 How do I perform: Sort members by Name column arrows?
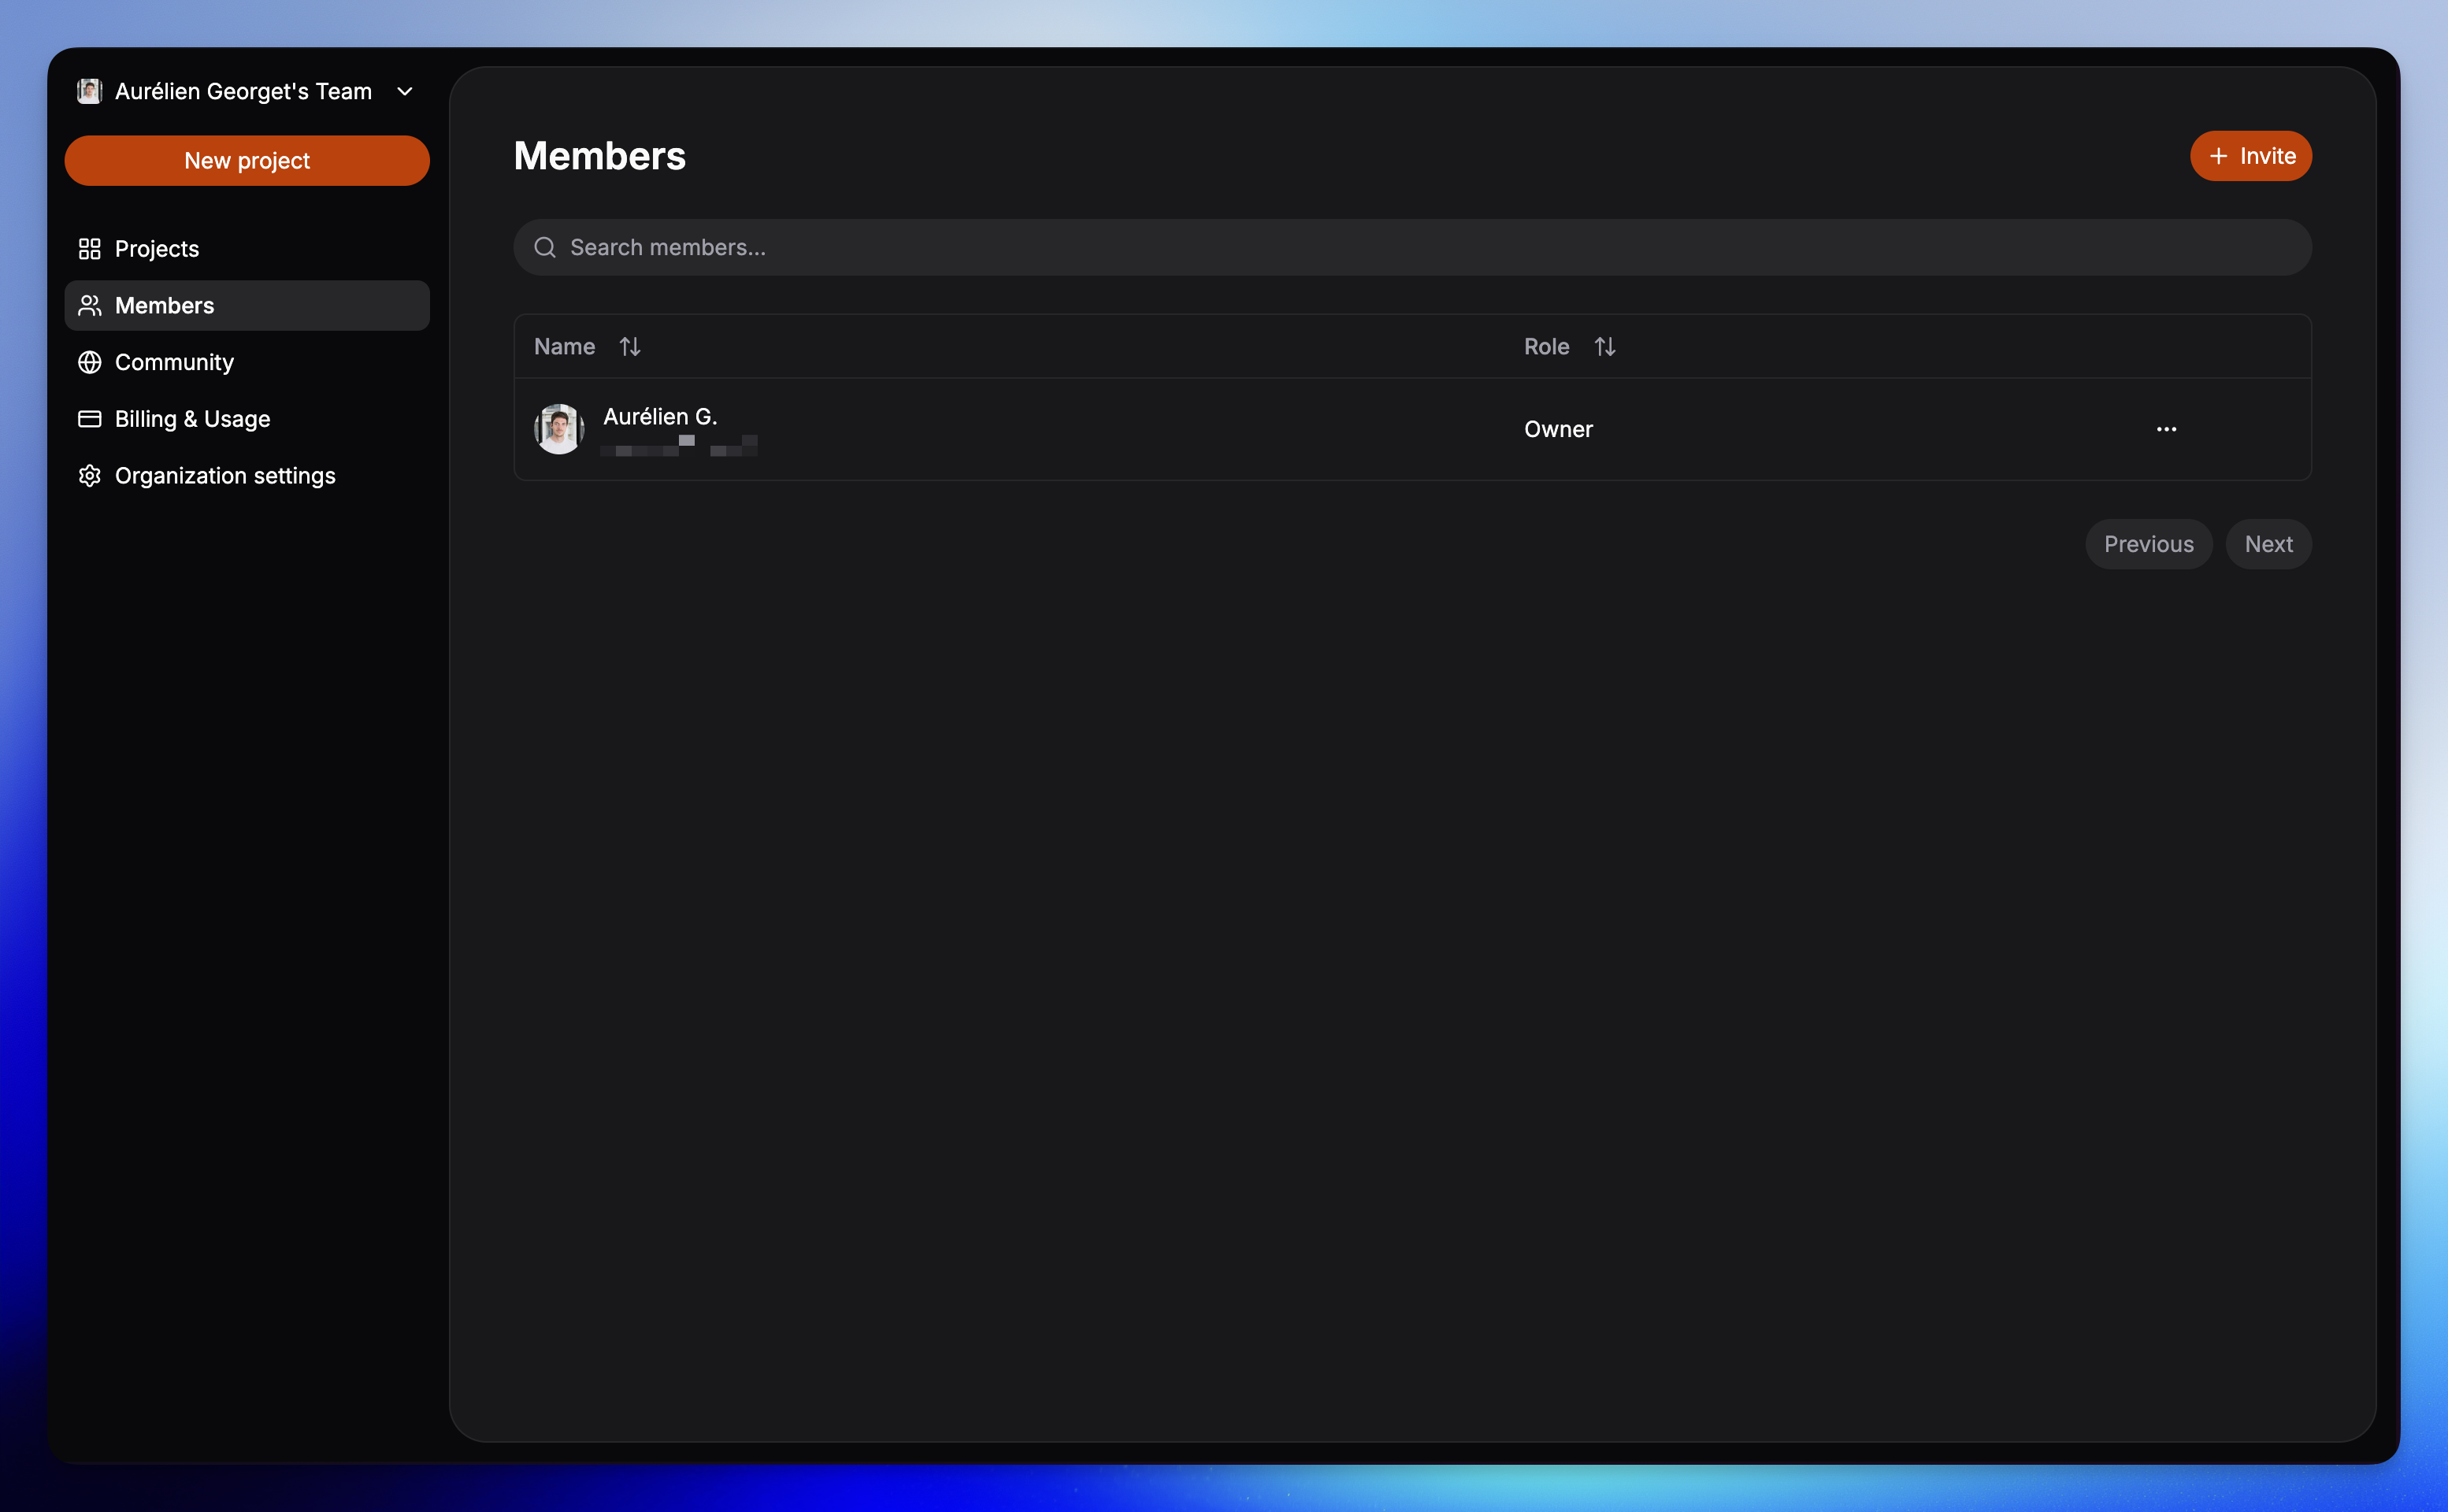coord(630,347)
